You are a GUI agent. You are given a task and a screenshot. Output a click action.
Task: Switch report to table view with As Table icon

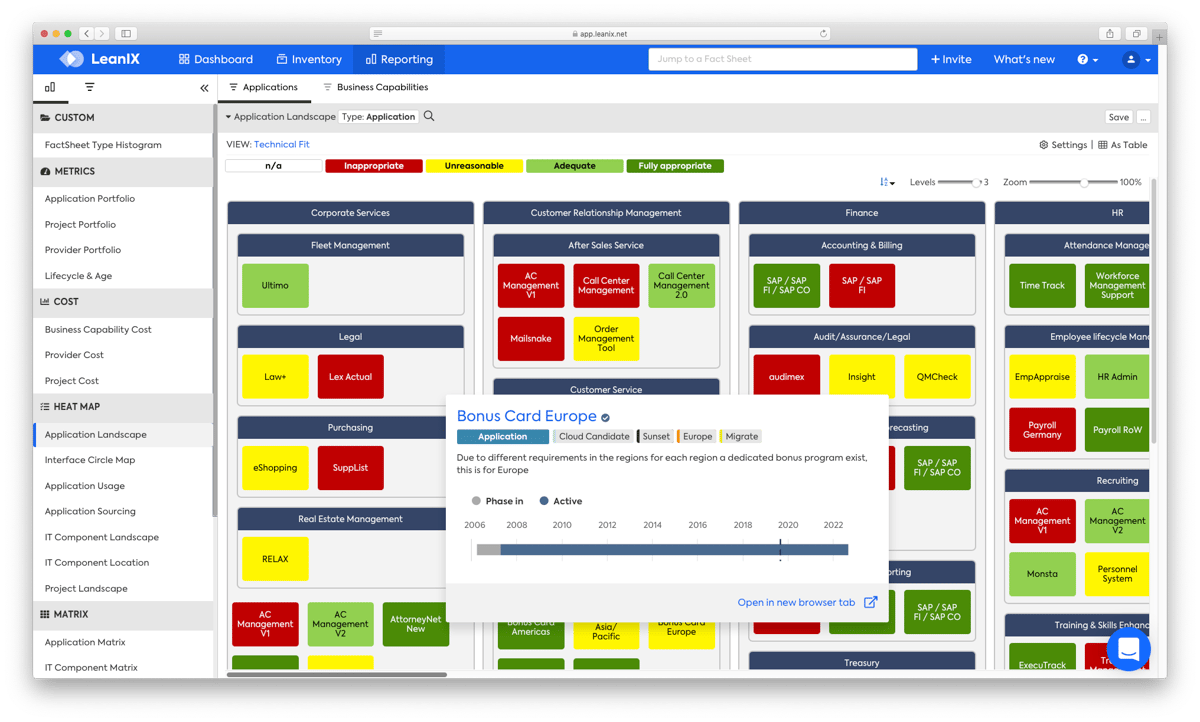point(1124,144)
